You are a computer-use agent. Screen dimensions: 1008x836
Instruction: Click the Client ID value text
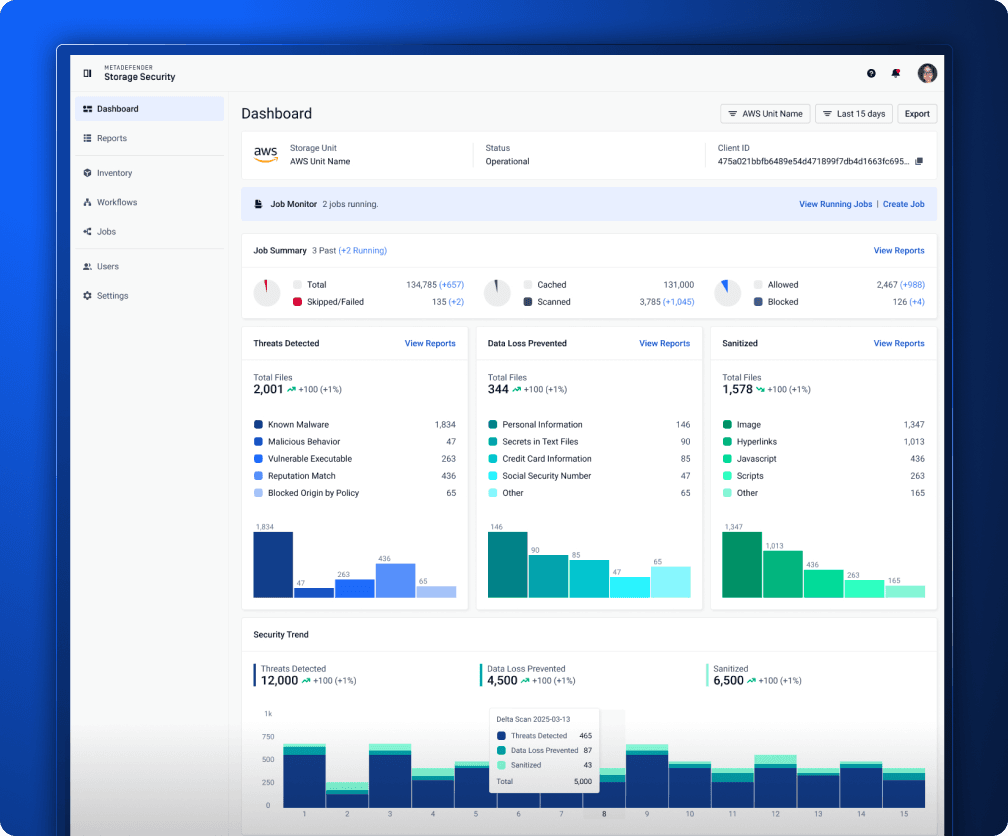813,161
